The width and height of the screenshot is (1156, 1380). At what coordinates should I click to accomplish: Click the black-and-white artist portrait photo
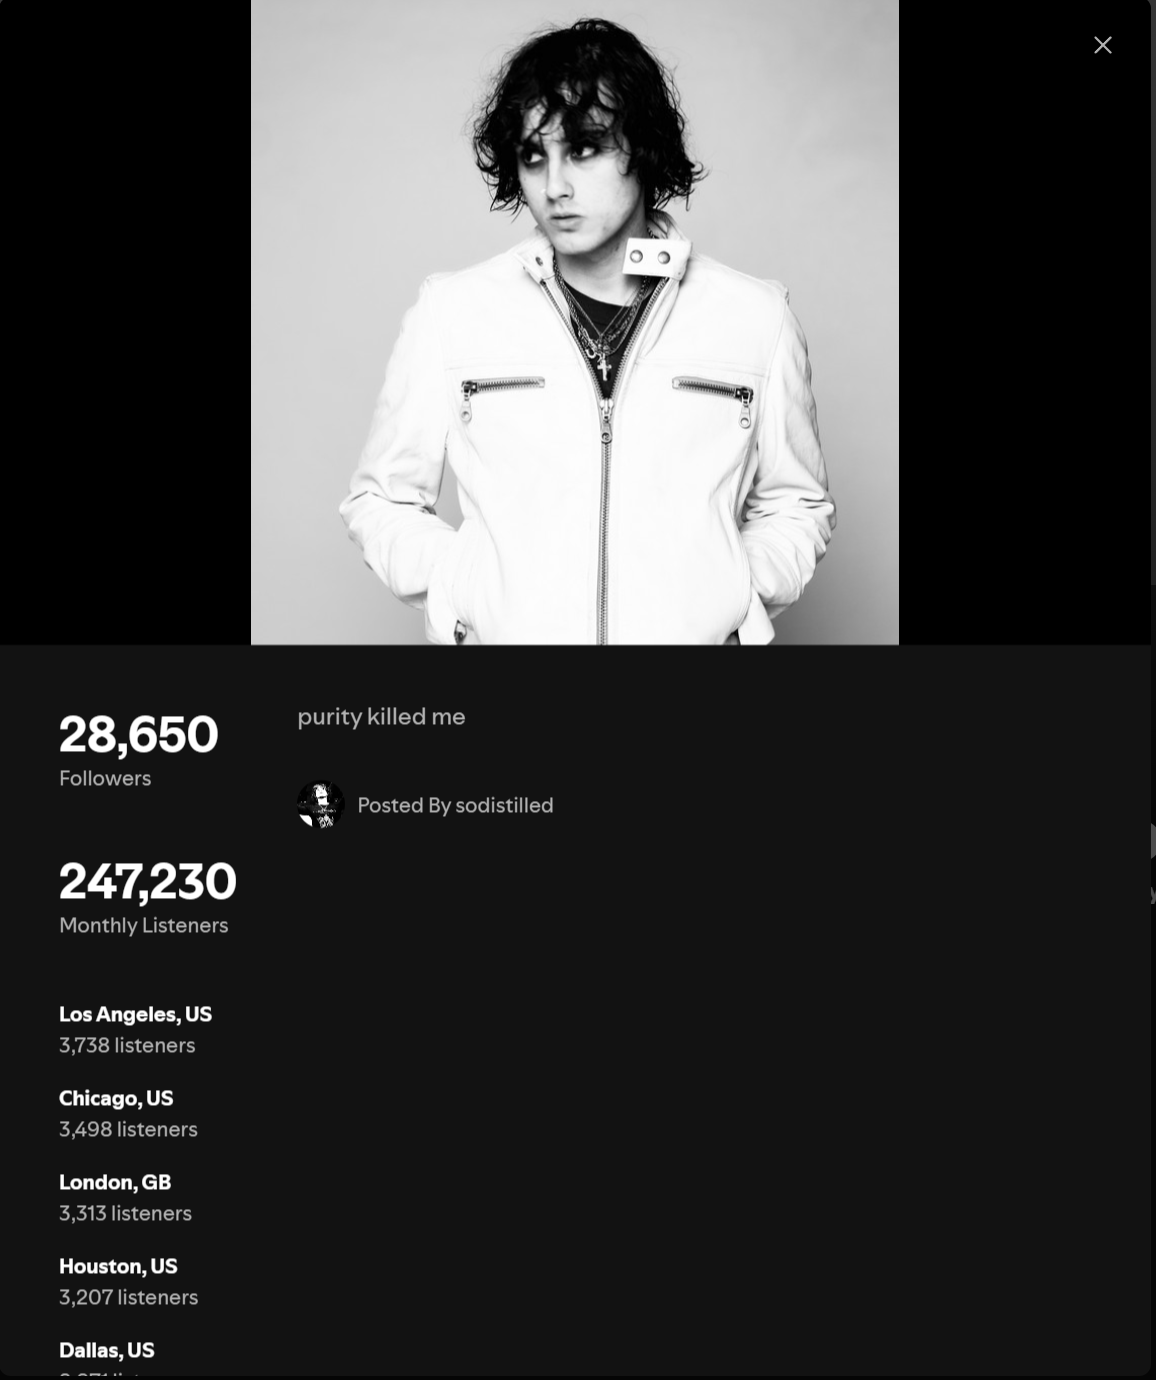point(575,322)
